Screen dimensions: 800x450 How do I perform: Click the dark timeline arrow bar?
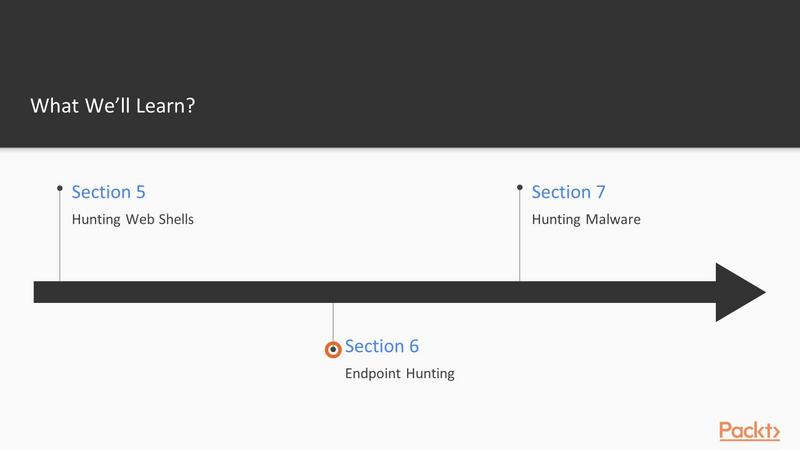coord(374,292)
